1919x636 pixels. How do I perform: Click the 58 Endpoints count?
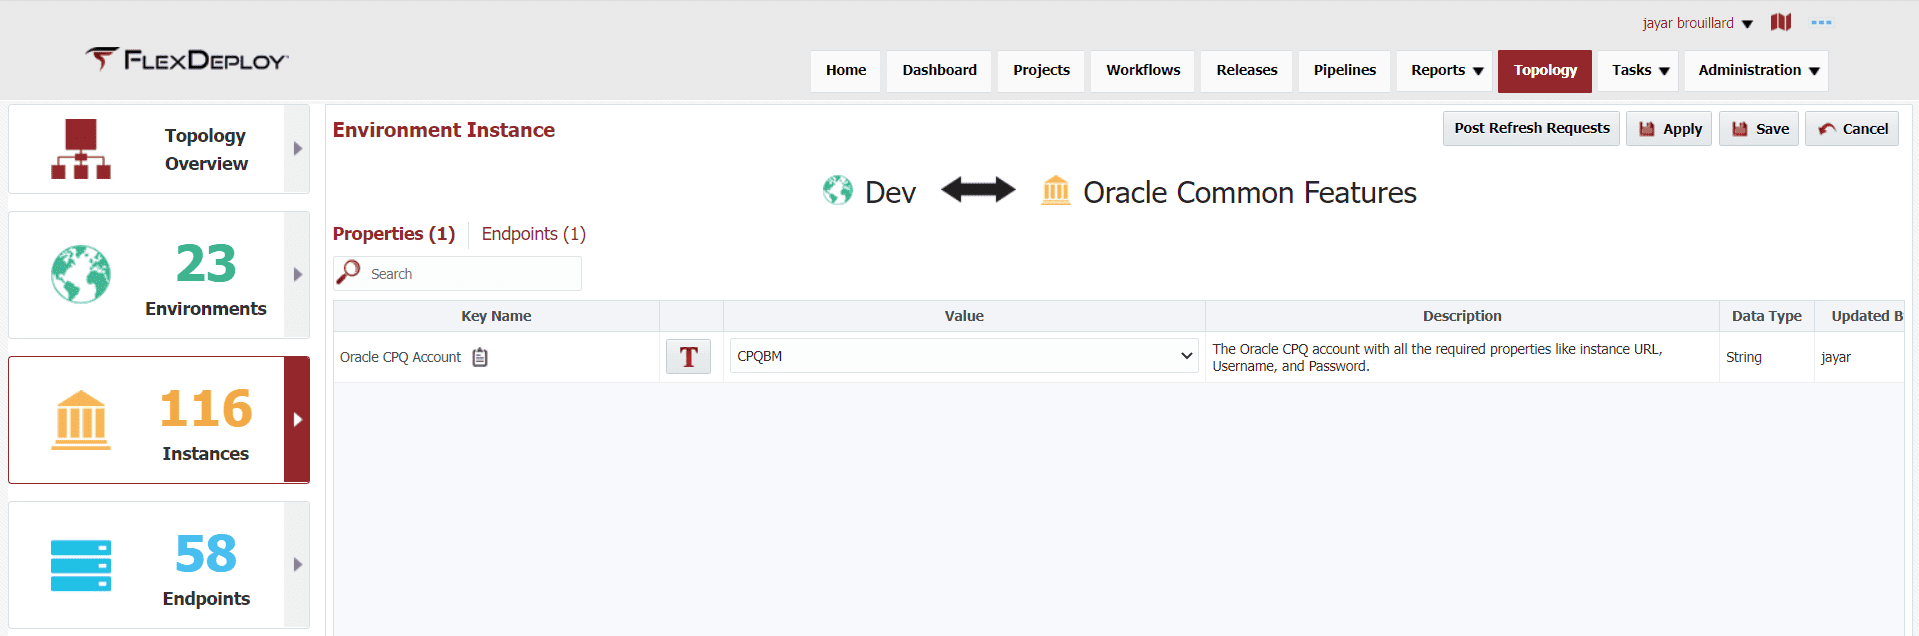click(x=206, y=554)
